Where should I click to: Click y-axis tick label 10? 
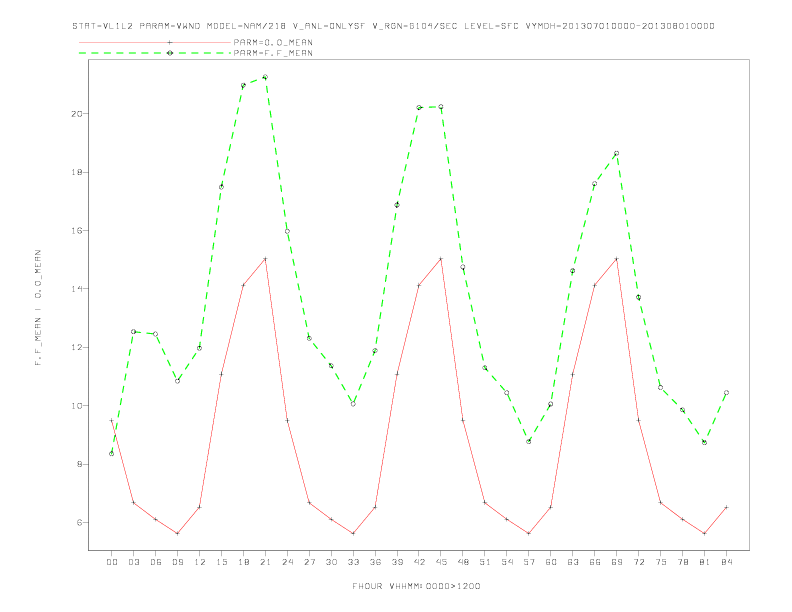76,405
